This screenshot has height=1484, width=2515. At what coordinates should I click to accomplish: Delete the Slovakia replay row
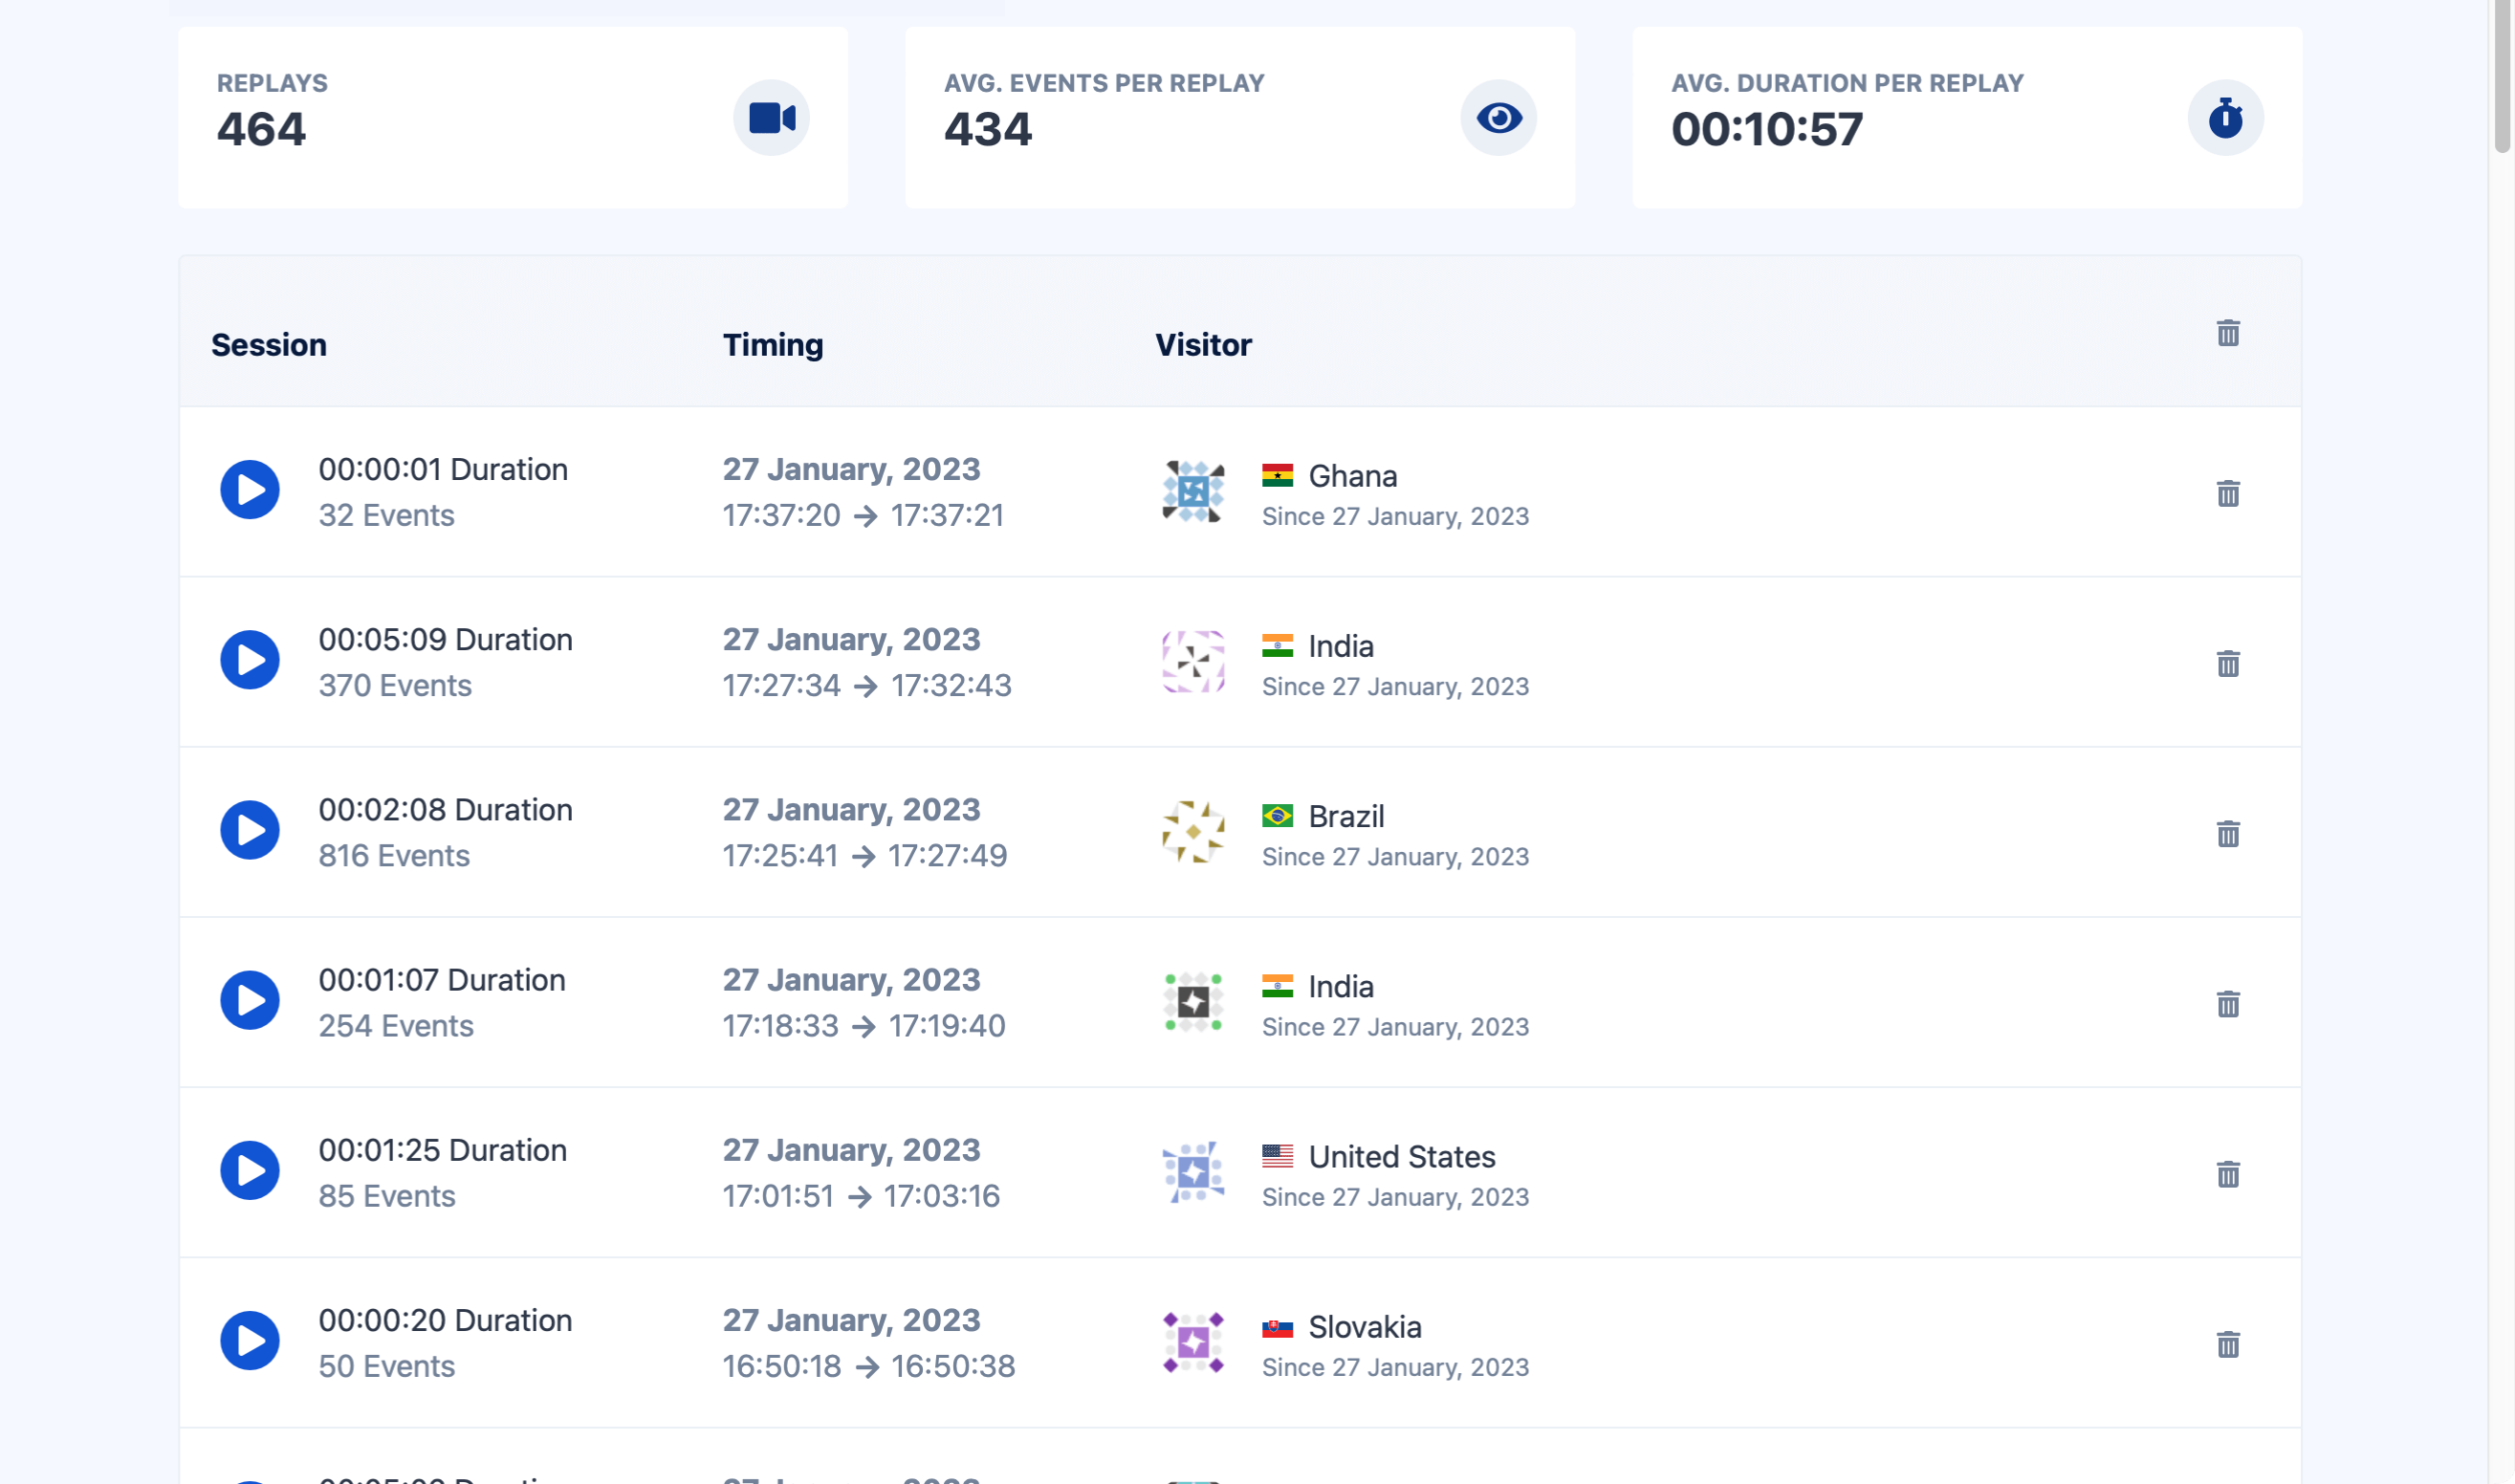click(2228, 1343)
